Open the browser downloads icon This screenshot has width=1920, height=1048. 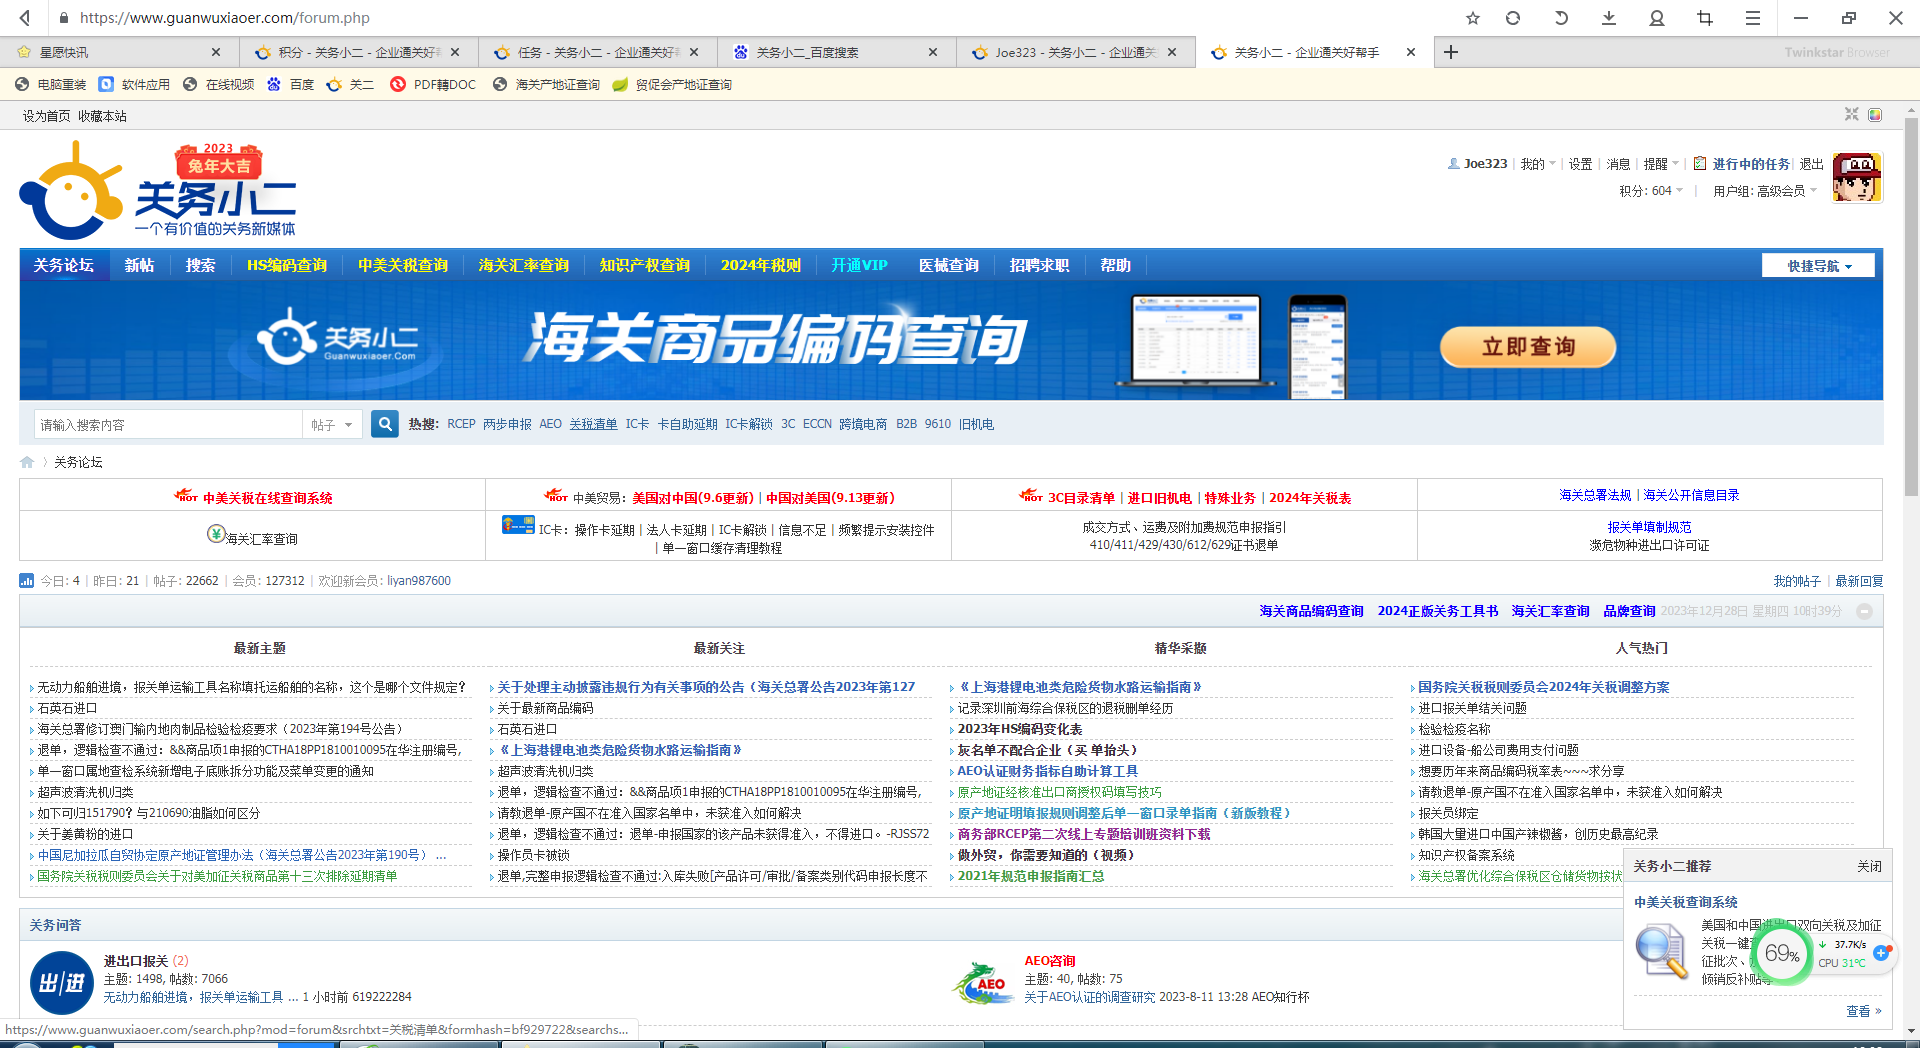1609,18
